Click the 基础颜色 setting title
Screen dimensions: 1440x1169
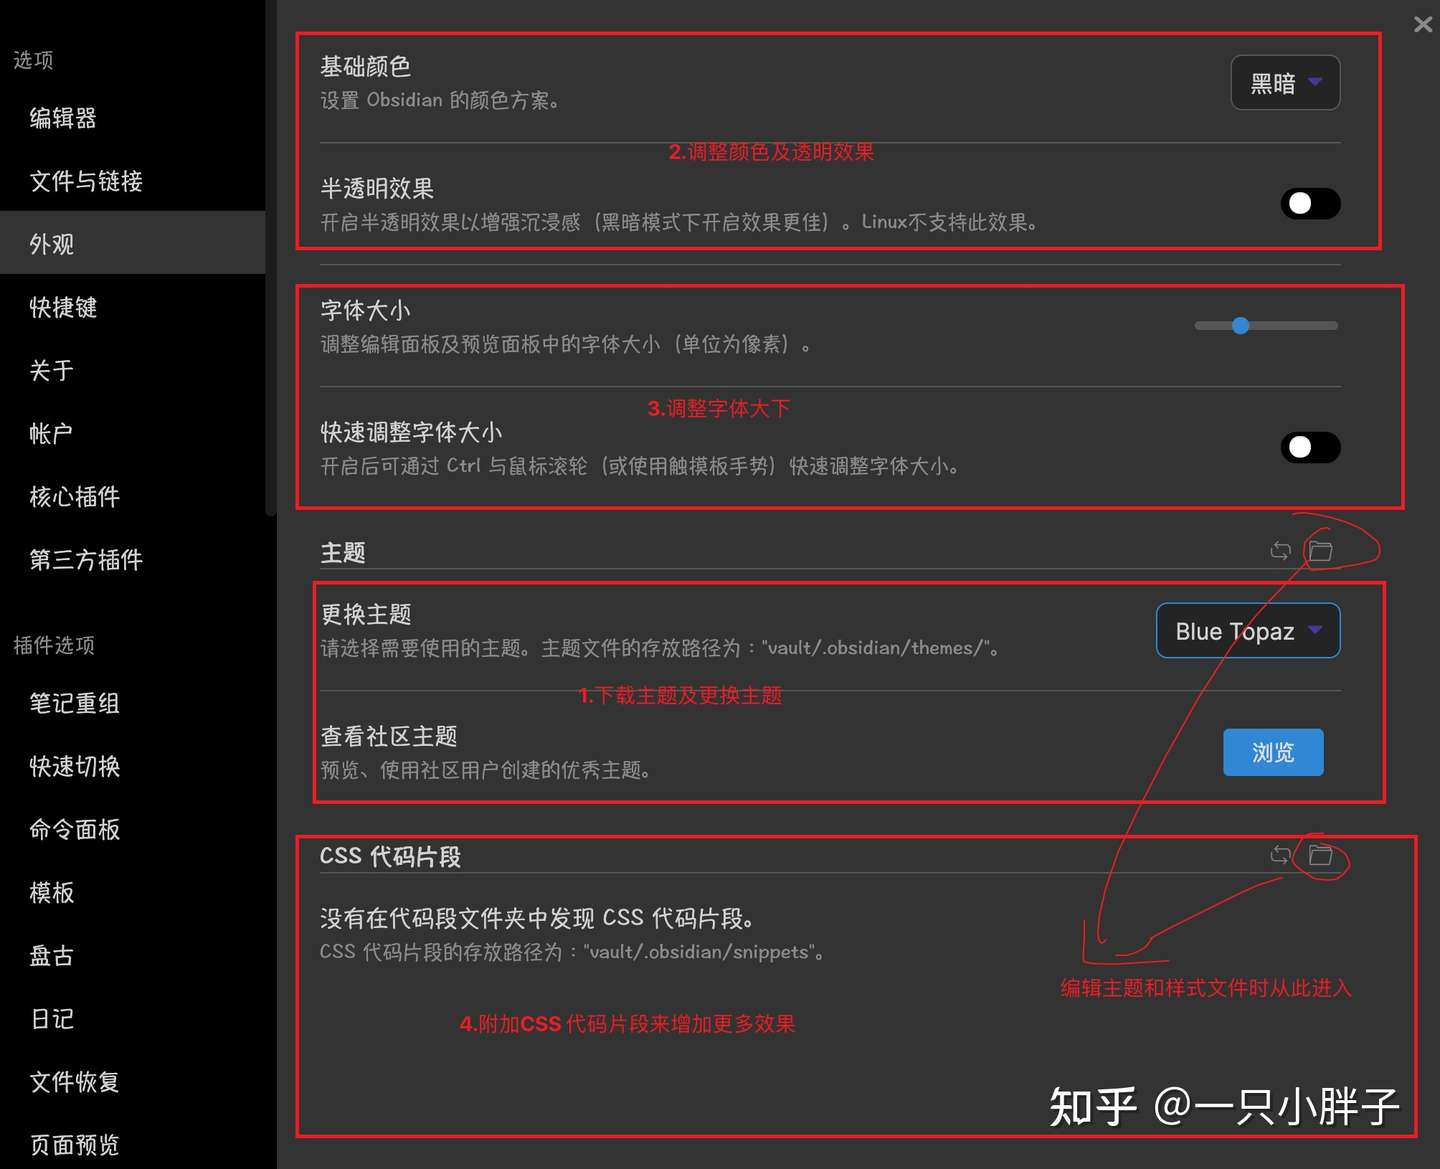(x=366, y=66)
